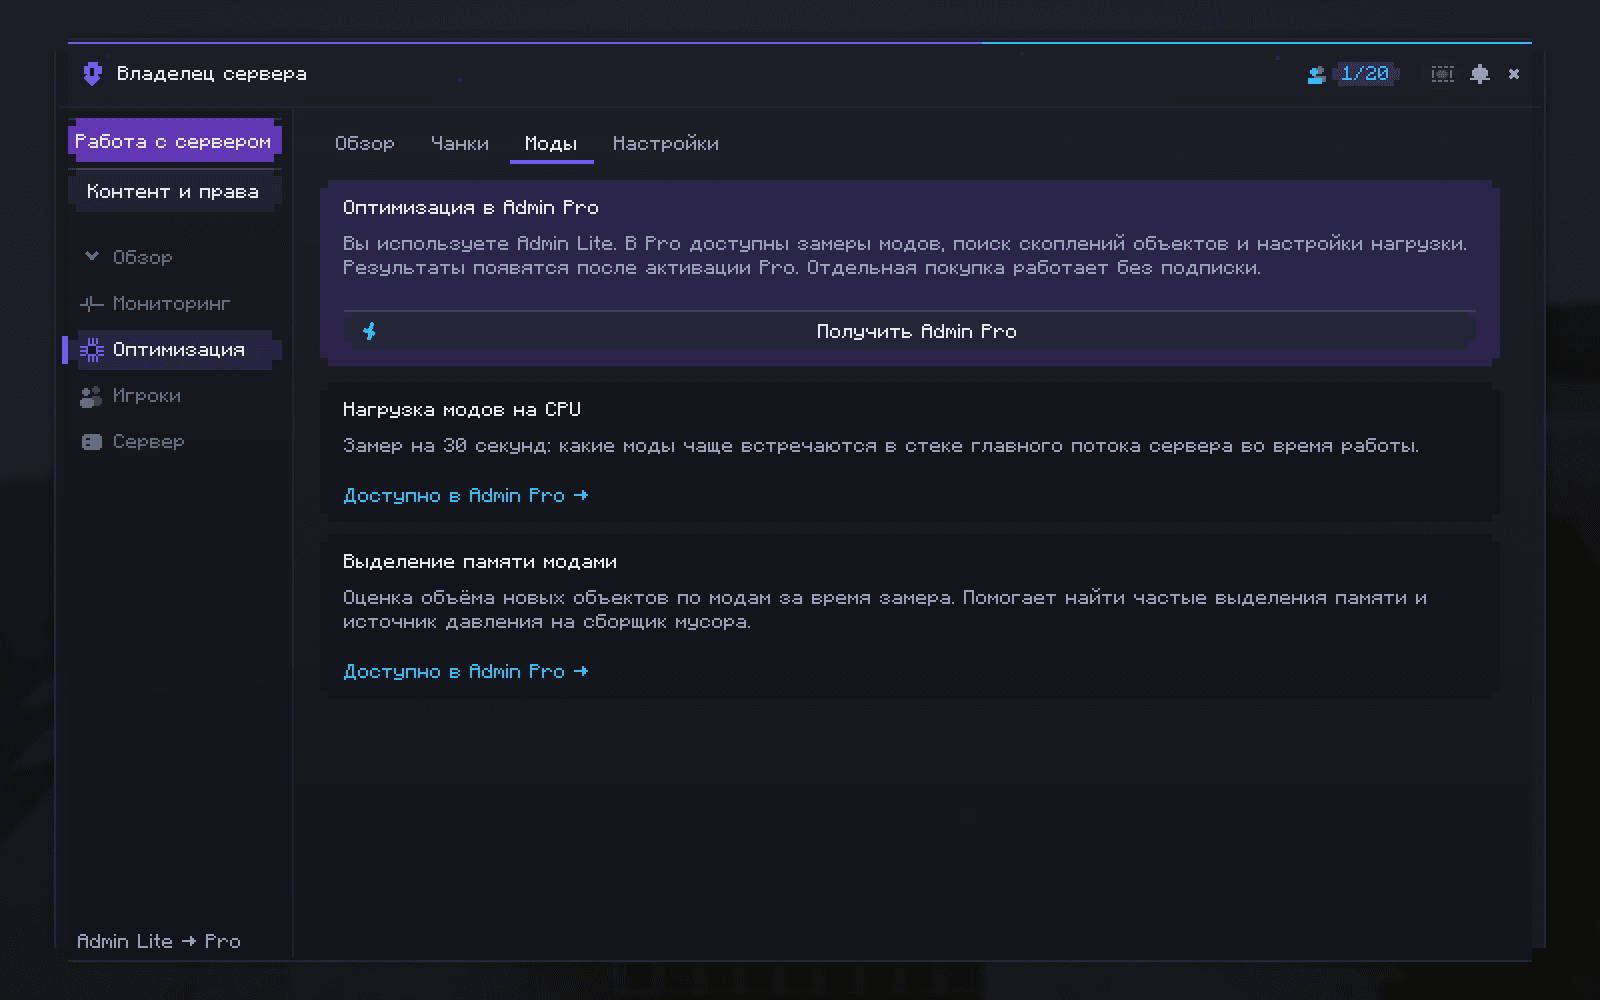Click the Игроки people icon
This screenshot has width=1600, height=1000.
[x=91, y=396]
